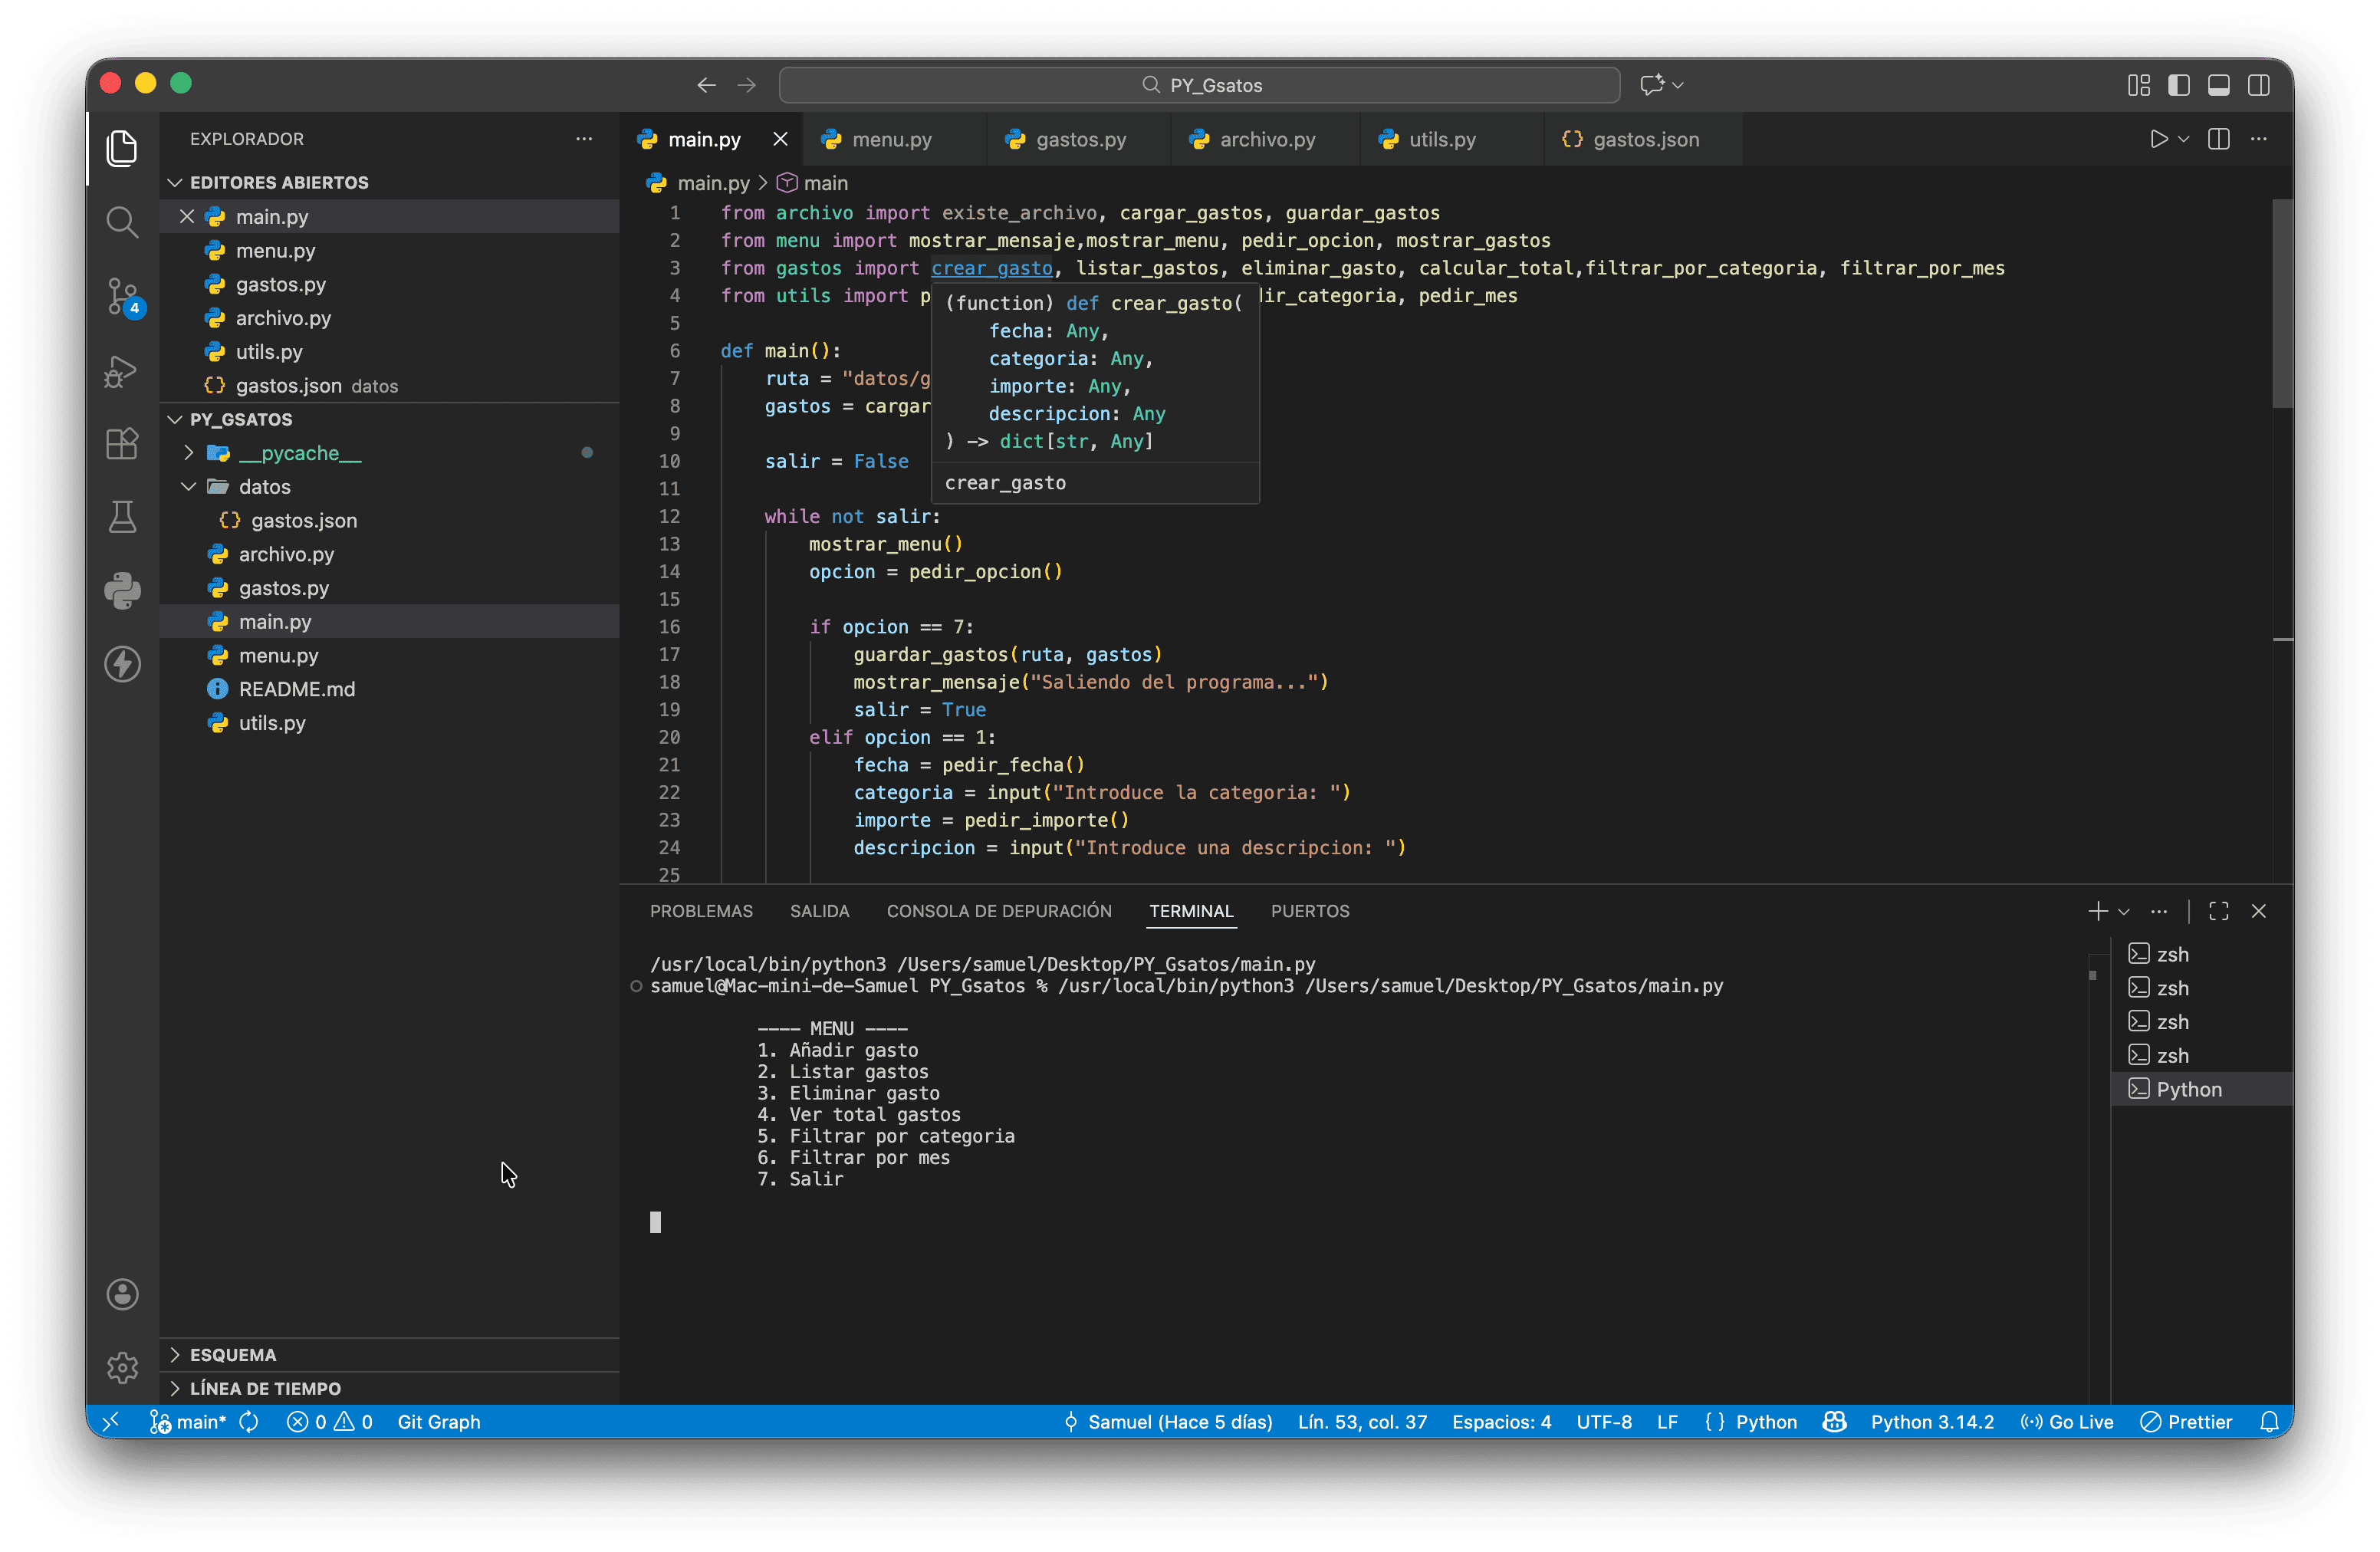
Task: Open Run and Debug view
Action: 122,371
